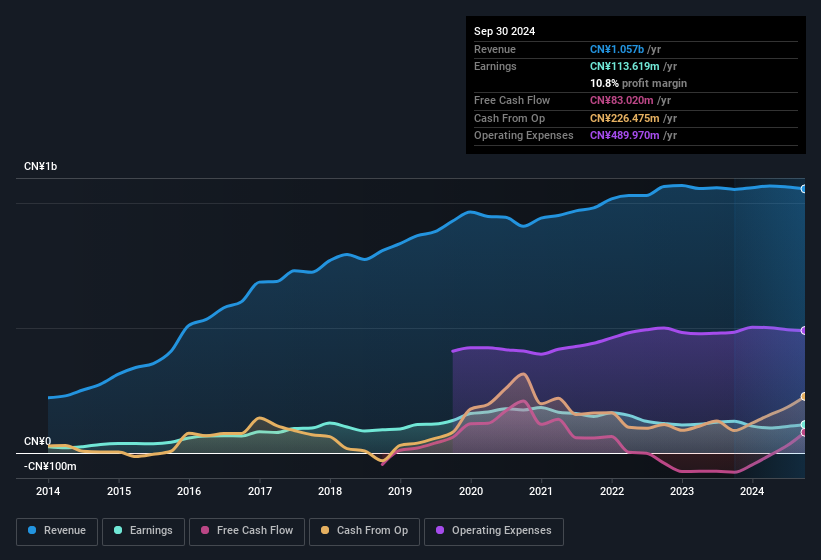Click the Revenue label in tooltip
The width and height of the screenshot is (821, 560).
click(495, 49)
